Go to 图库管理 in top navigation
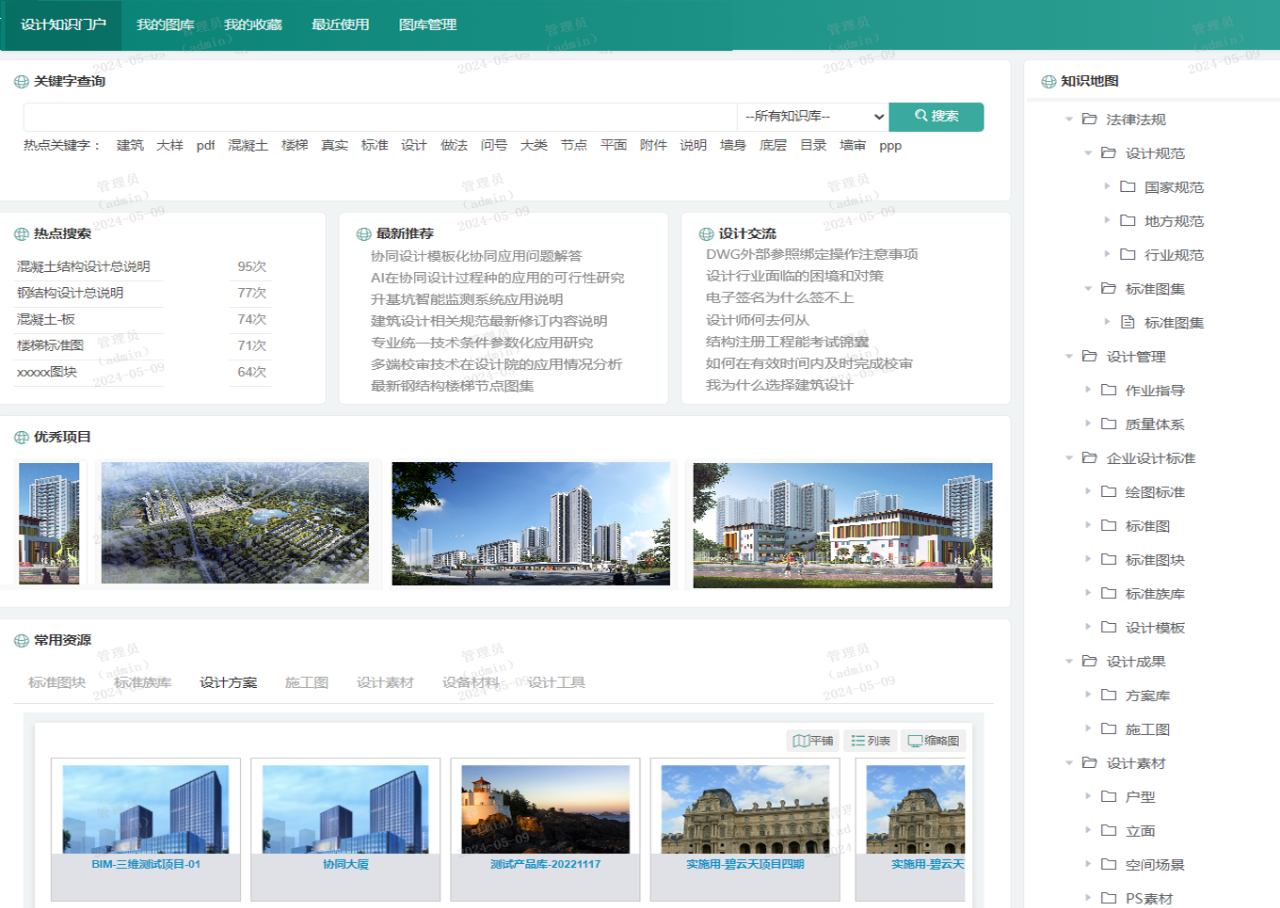Screen dimensions: 1280x908 [427, 25]
